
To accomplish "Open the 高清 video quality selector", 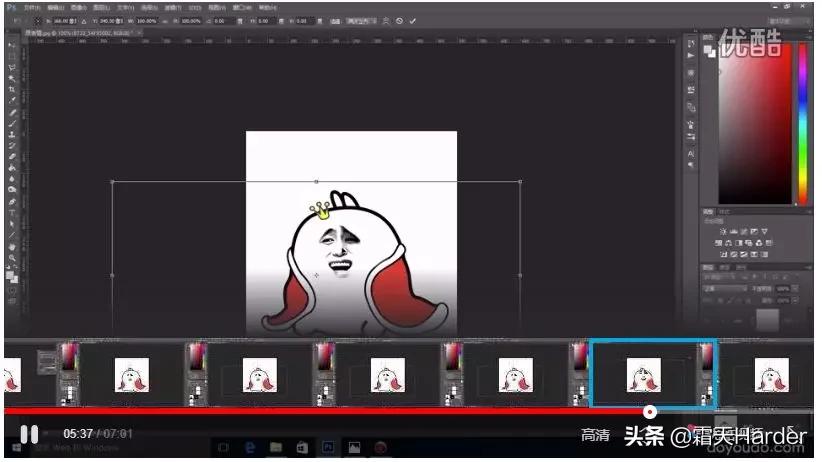I will click(x=595, y=435).
